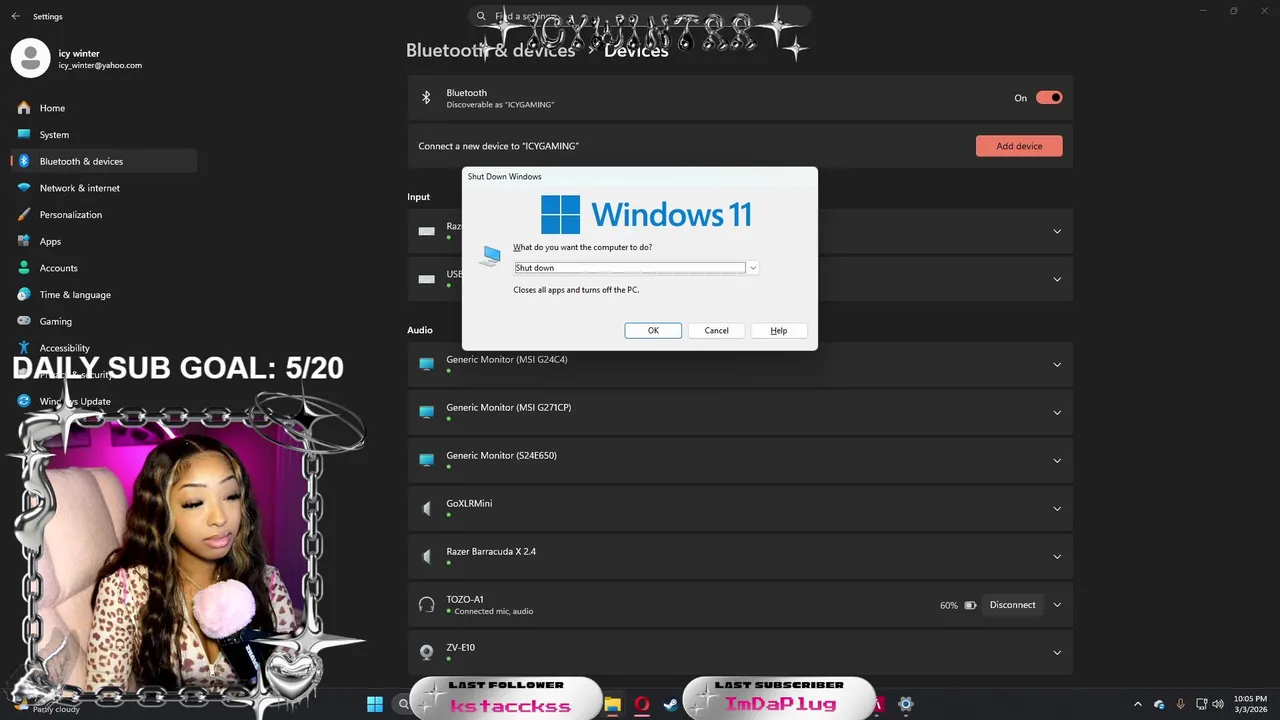
Task: Open Steam from taskbar
Action: pos(670,704)
